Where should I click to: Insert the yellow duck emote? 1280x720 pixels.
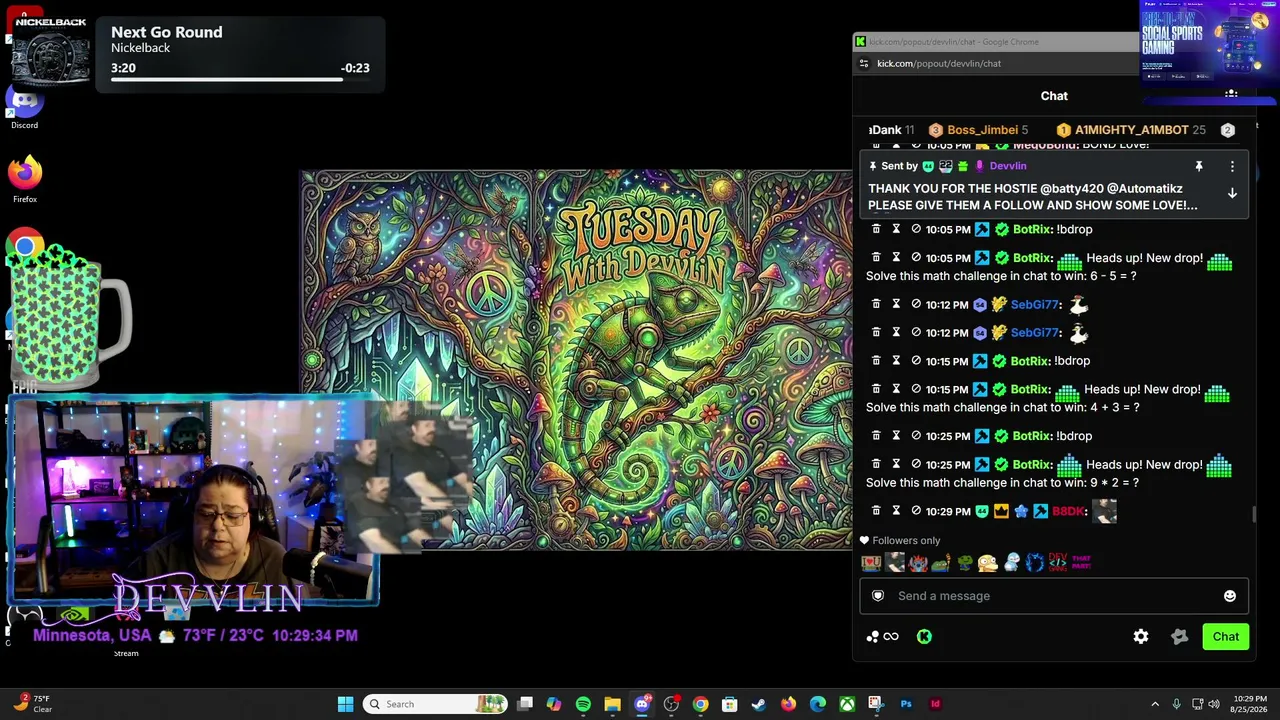point(988,563)
